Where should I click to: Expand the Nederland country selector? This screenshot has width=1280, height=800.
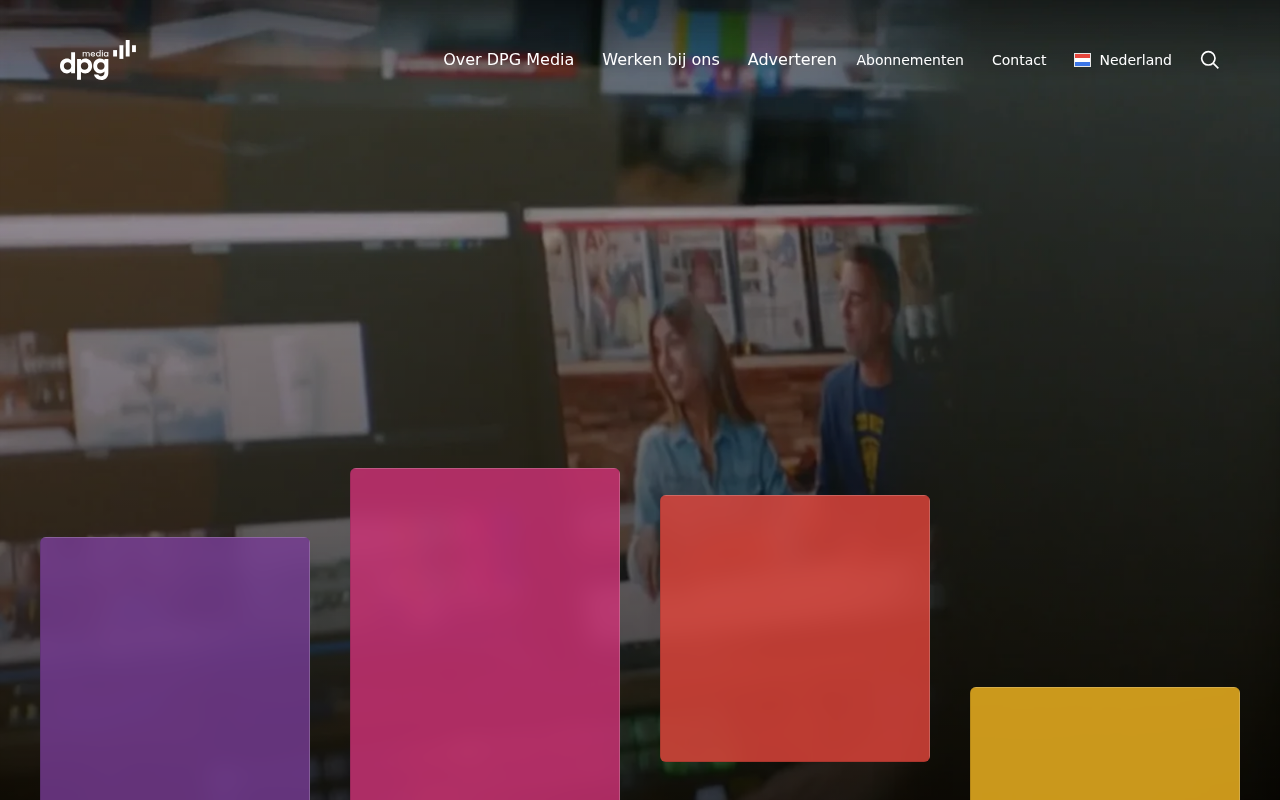[1123, 60]
